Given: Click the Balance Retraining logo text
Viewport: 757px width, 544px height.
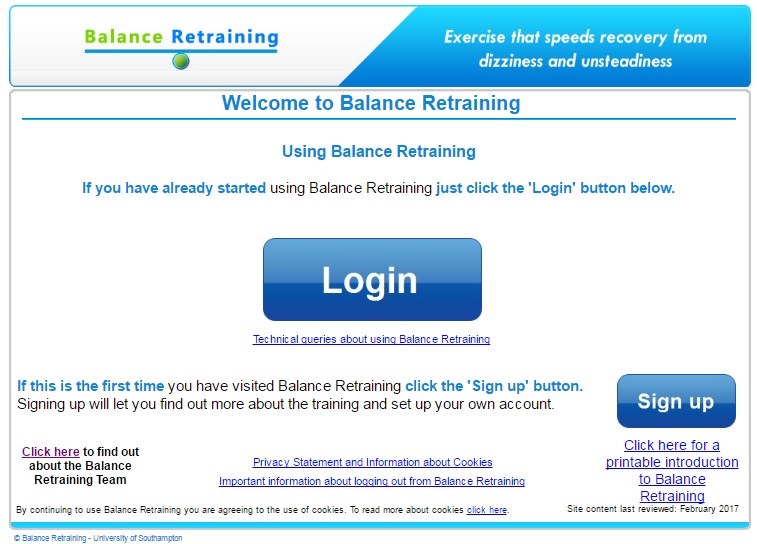Looking at the screenshot, I should coord(181,37).
